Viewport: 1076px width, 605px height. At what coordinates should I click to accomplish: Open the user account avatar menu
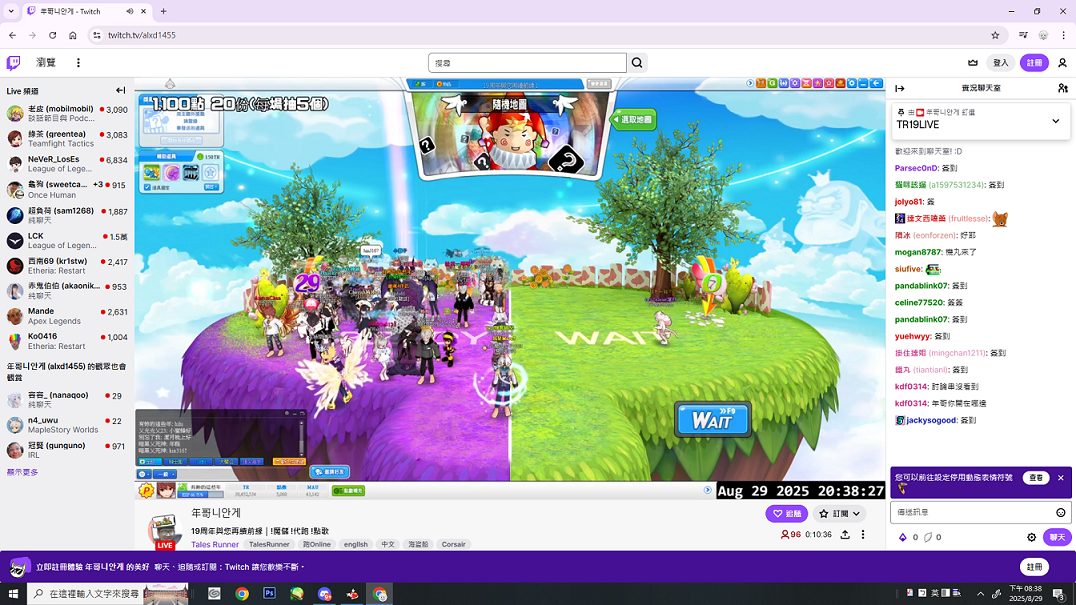pyautogui.click(x=1062, y=63)
